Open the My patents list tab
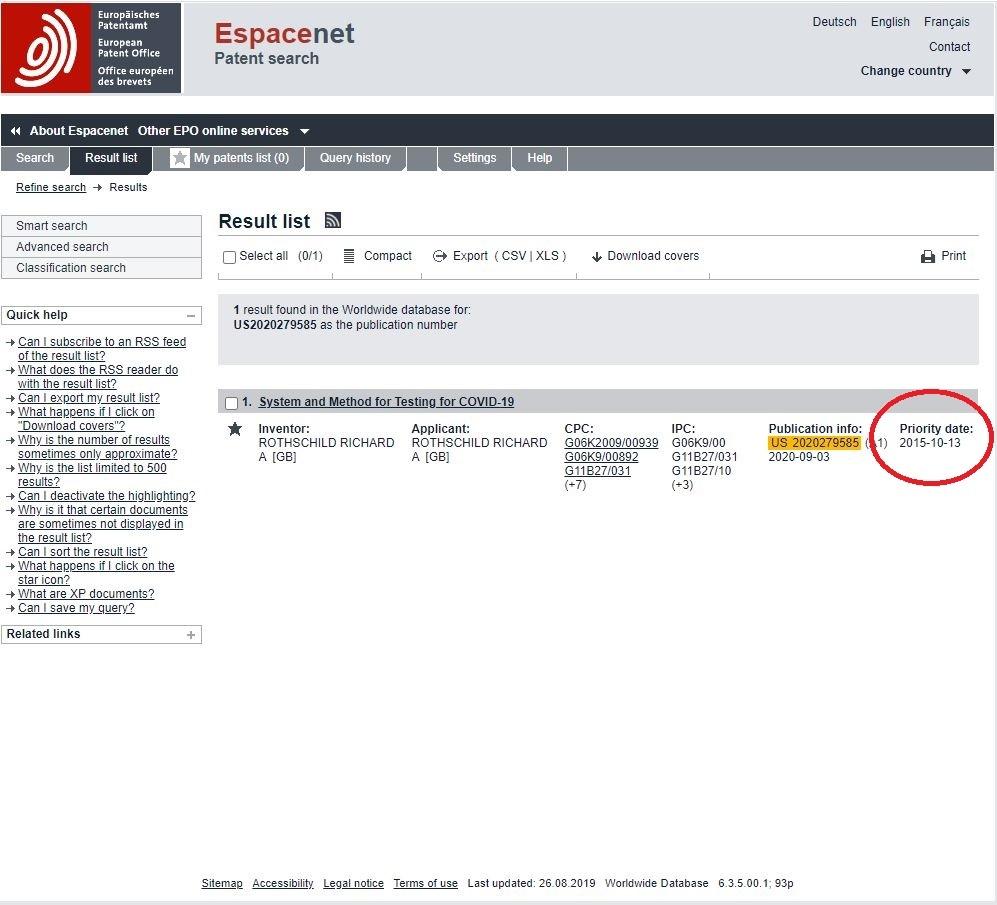This screenshot has height=905, width=997. [230, 158]
